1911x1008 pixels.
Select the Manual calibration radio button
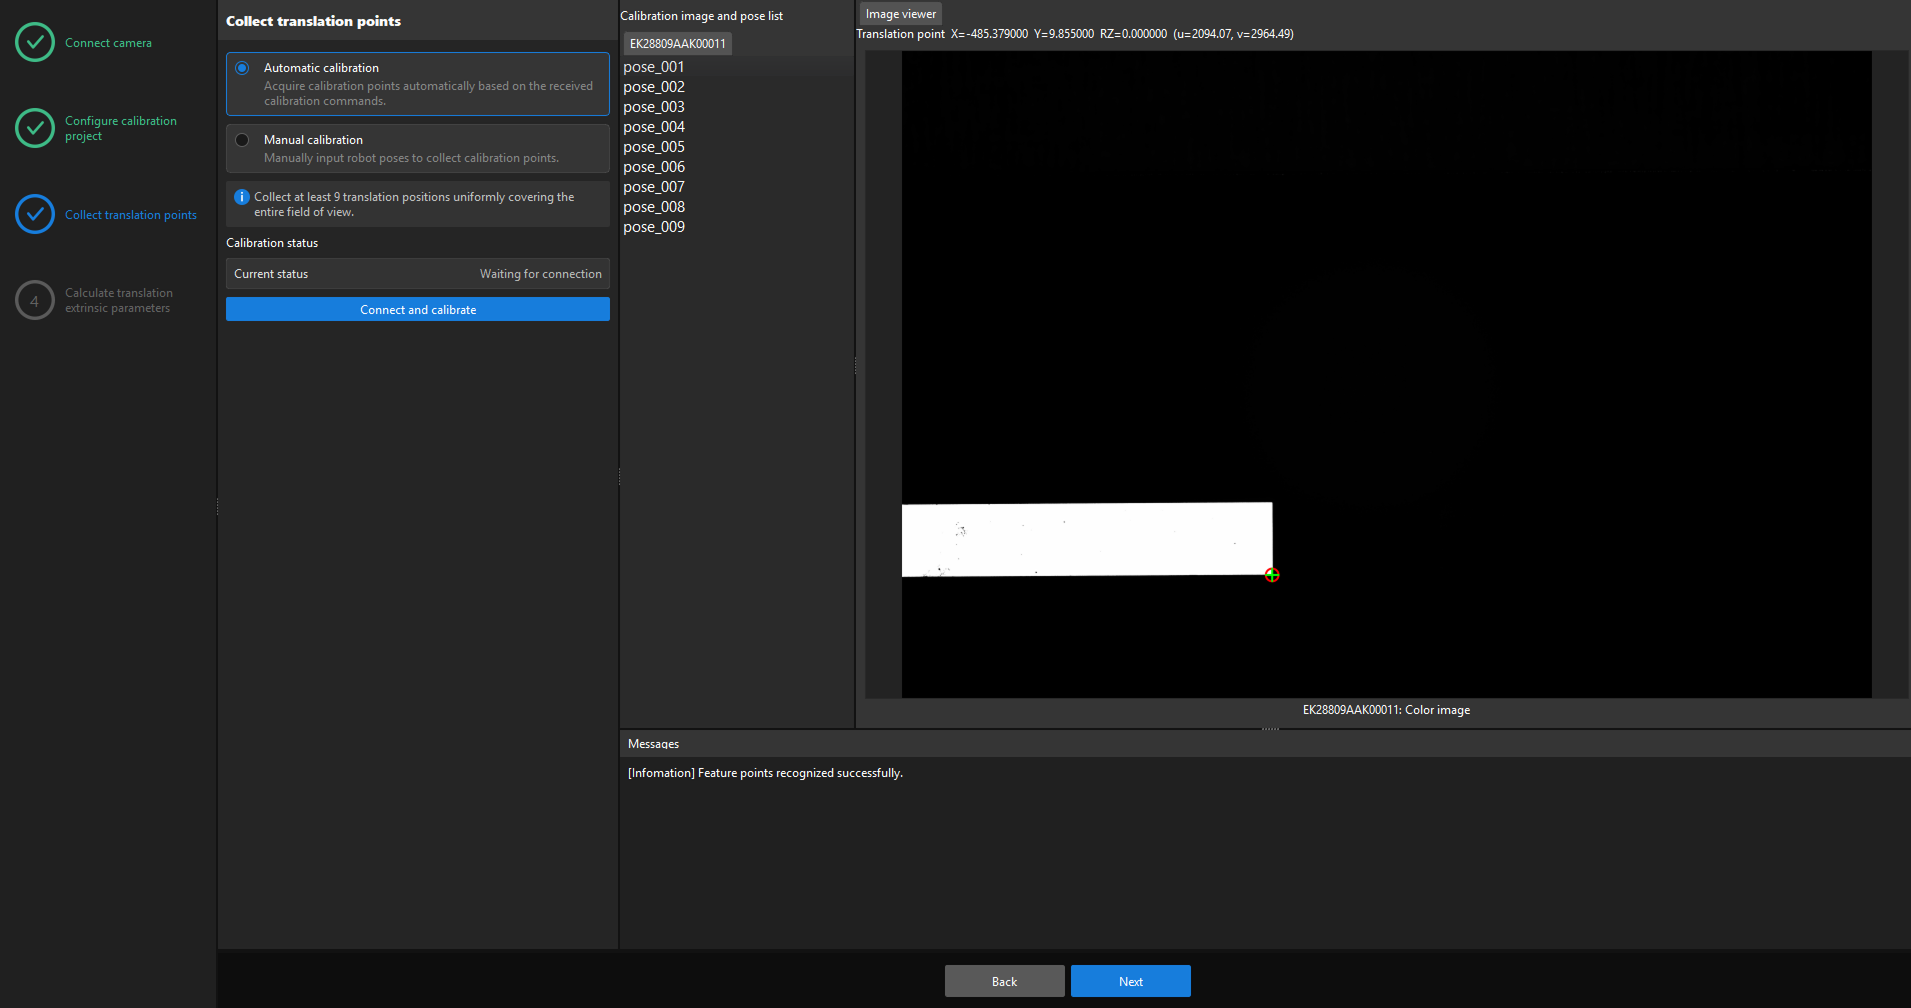click(x=242, y=140)
